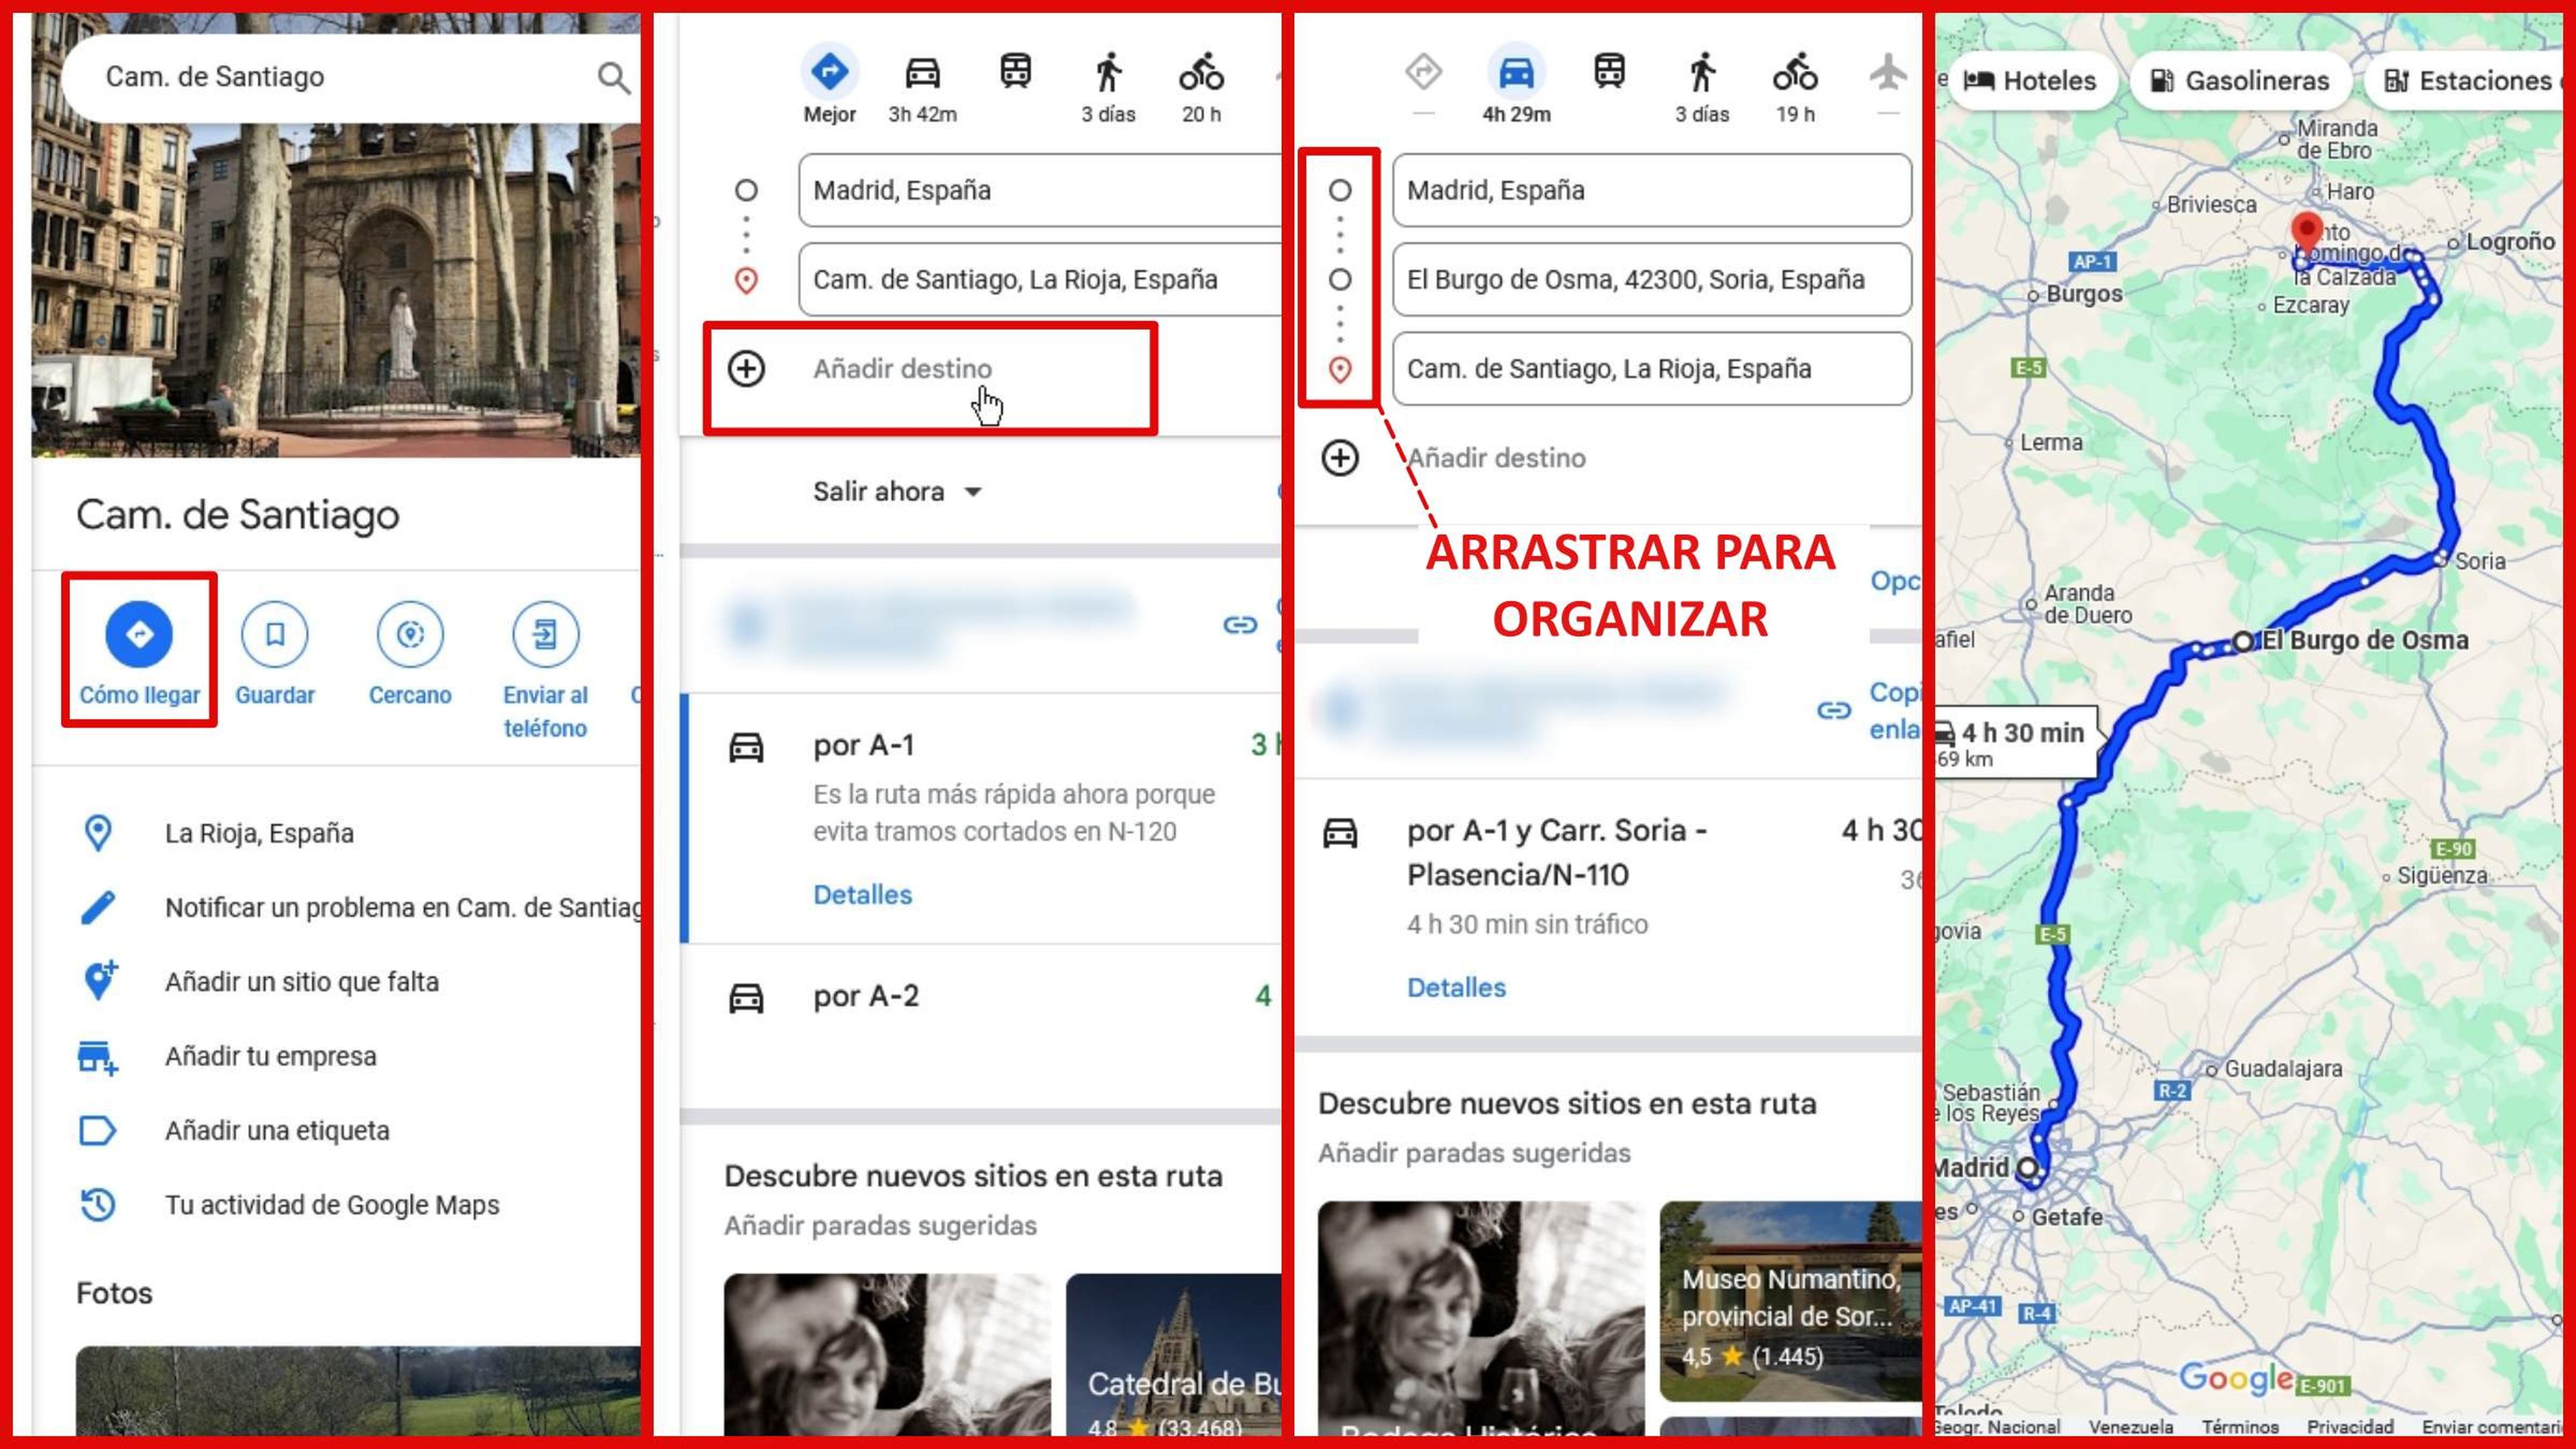Click the Fotos thumbnail in first panel
2576x1449 pixels.
pos(358,1391)
